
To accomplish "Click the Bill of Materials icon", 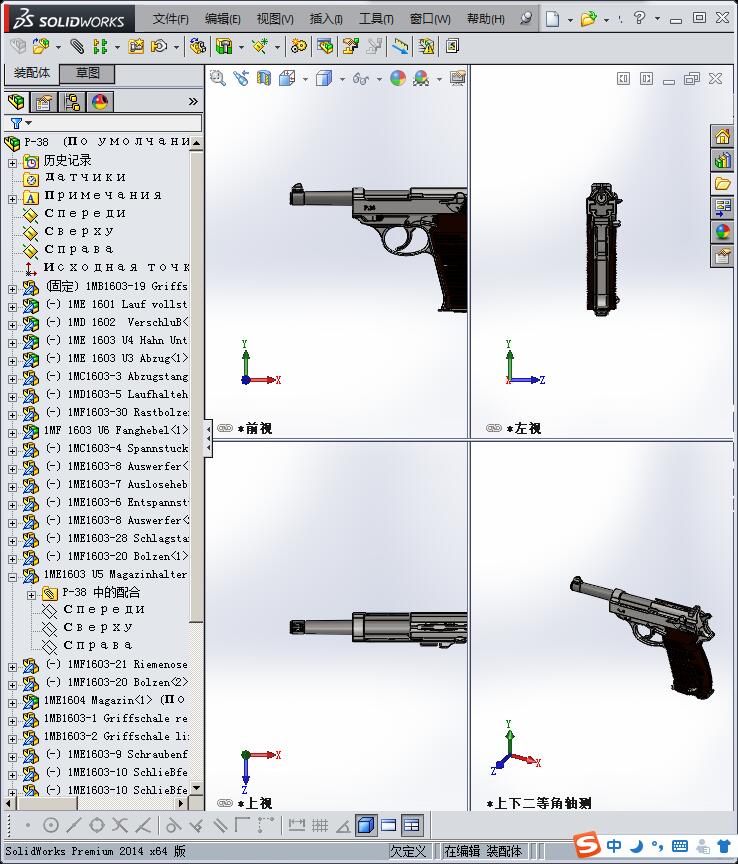I will pos(325,46).
